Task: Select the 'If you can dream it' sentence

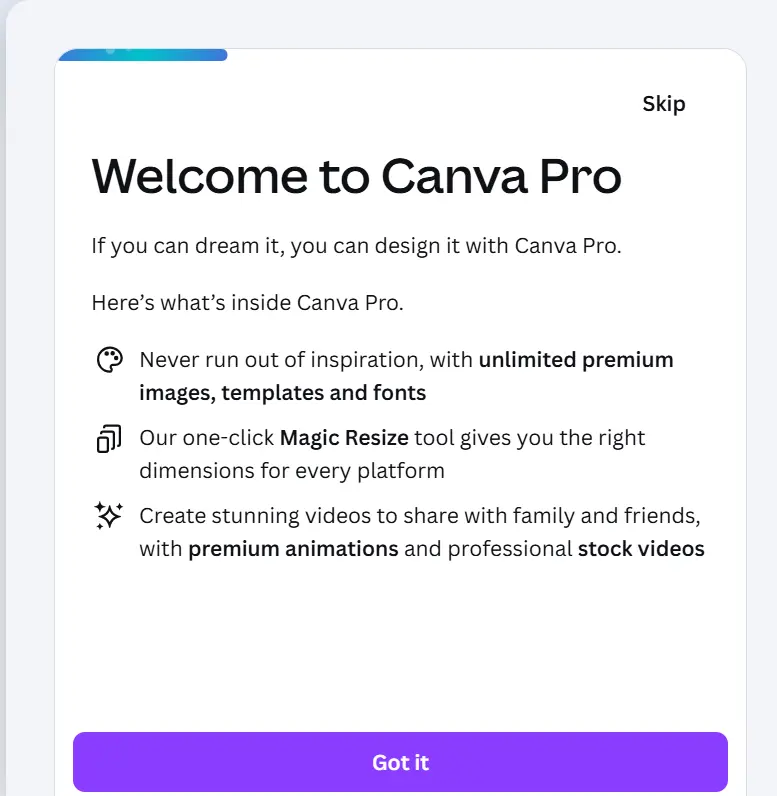Action: 356,246
